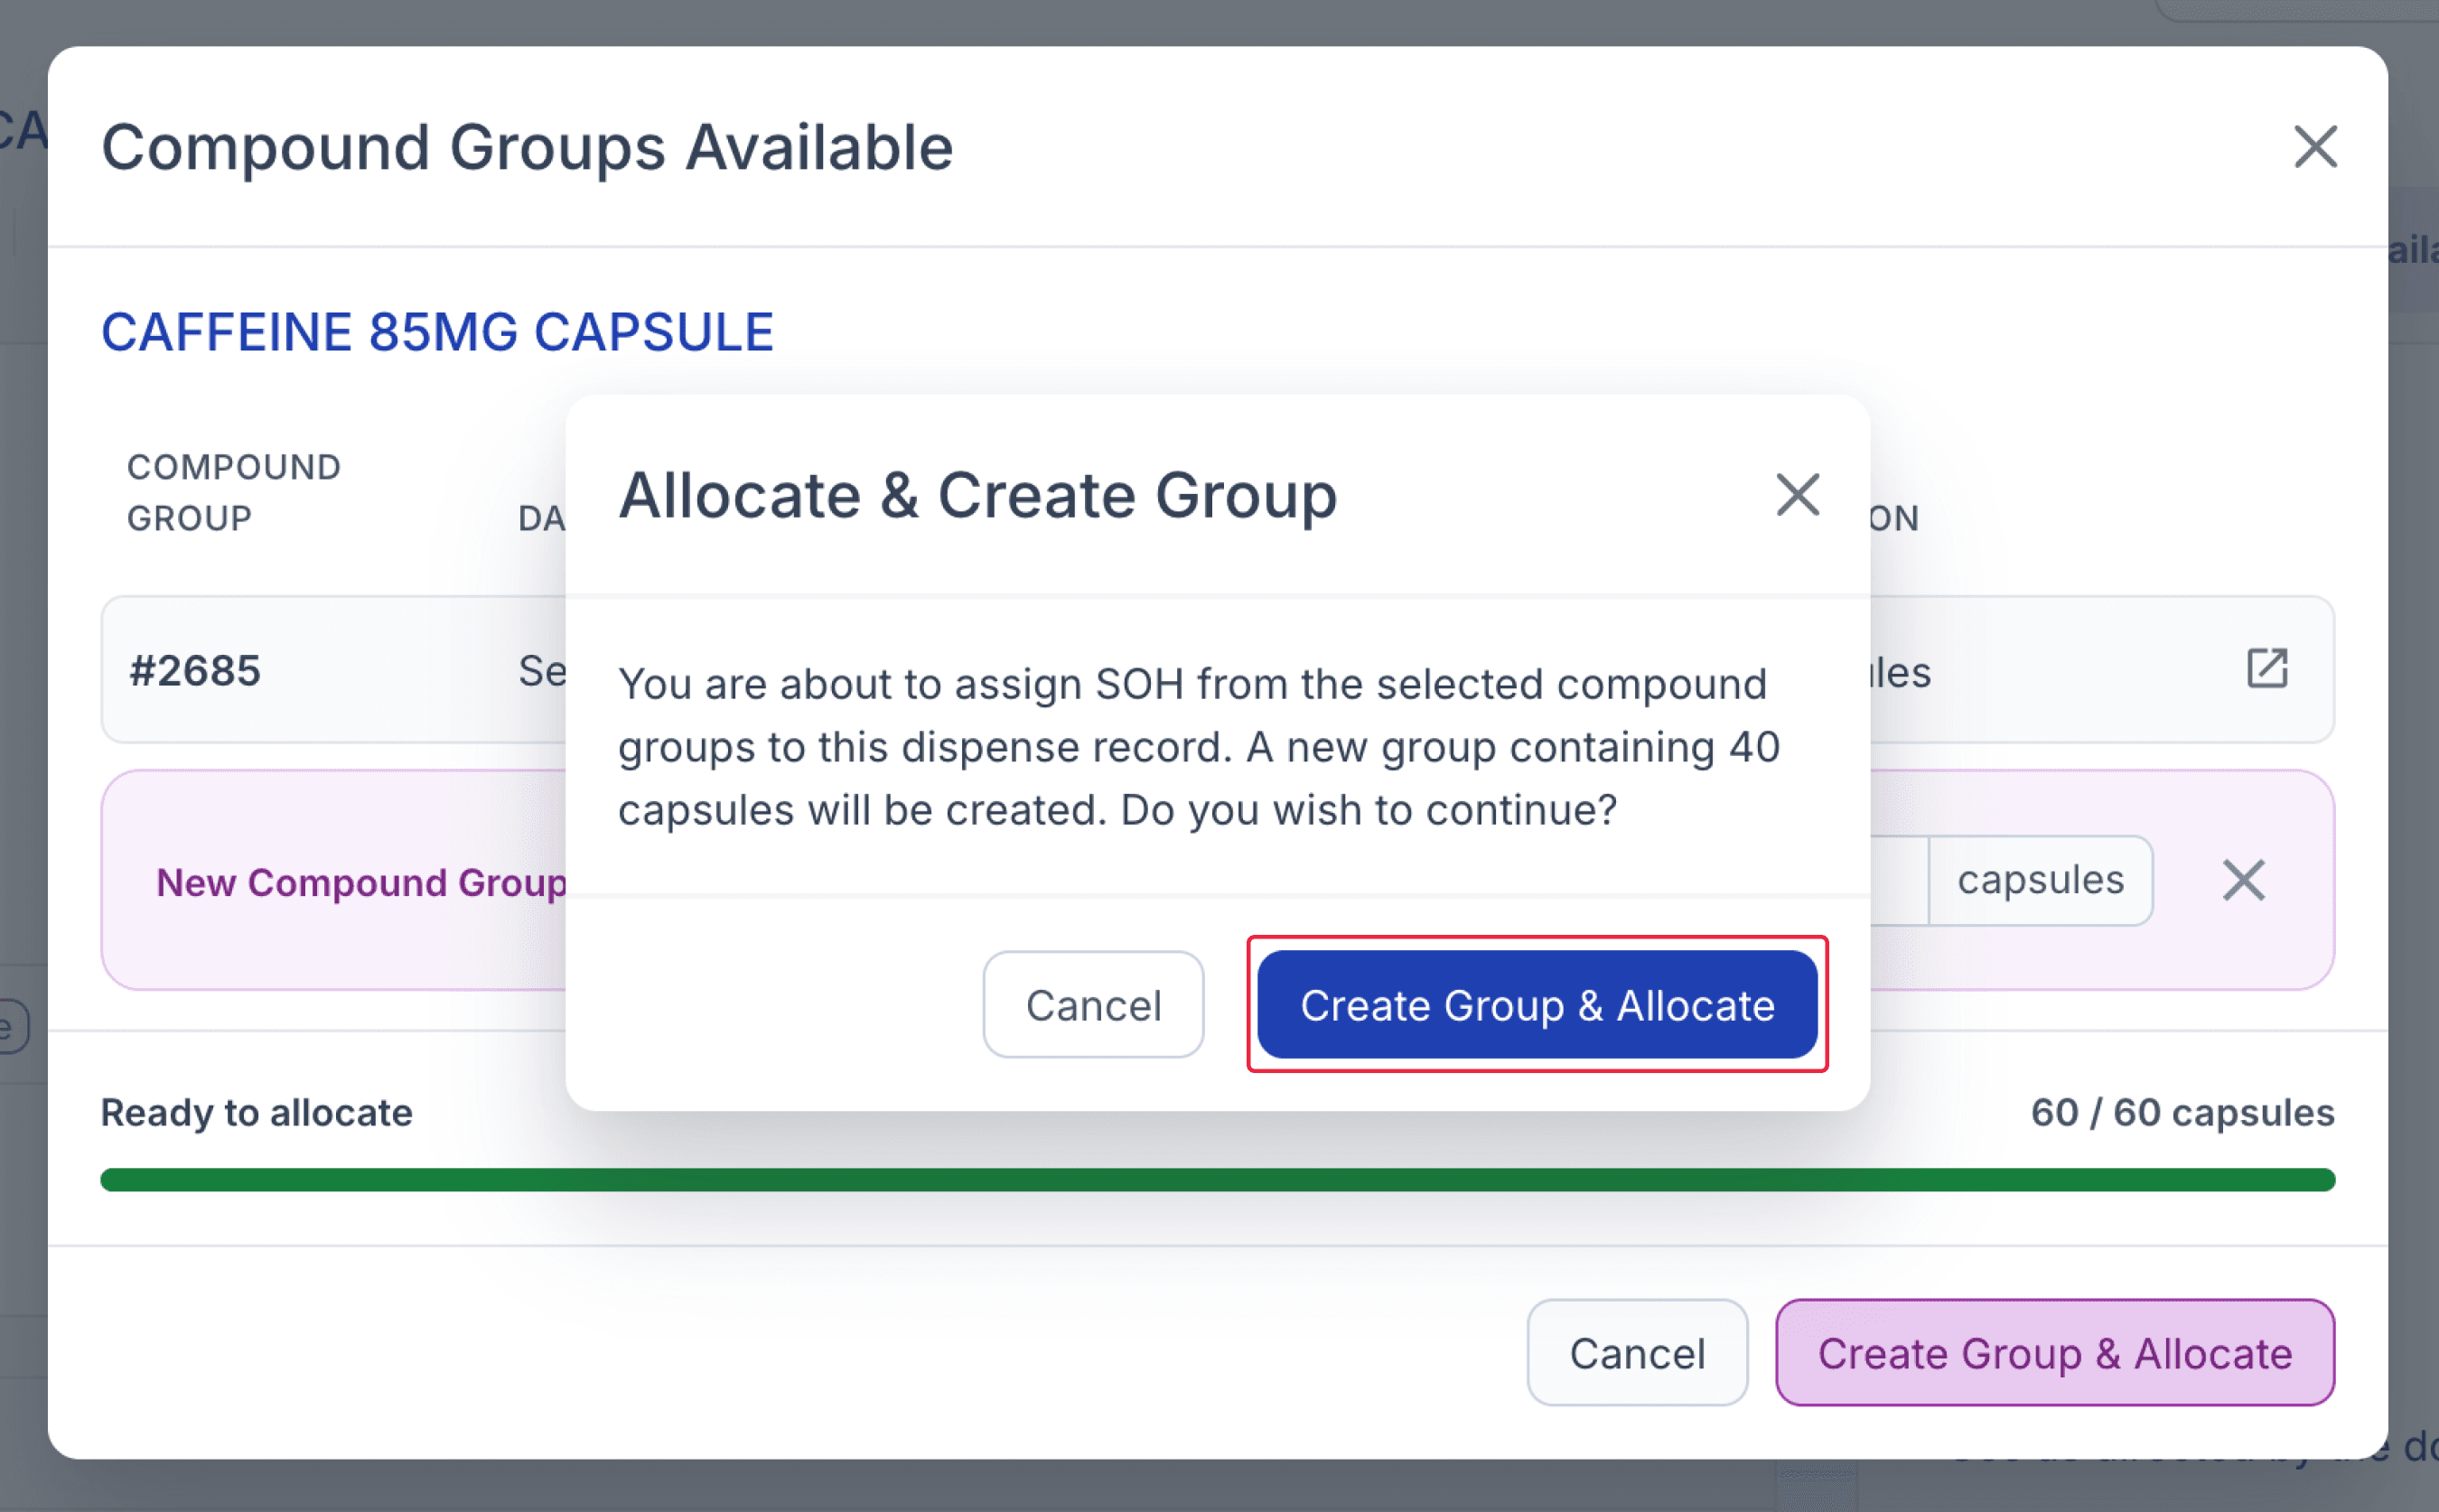The height and width of the screenshot is (1512, 2439).
Task: Remove the New Compound Group row
Action: 2243,880
